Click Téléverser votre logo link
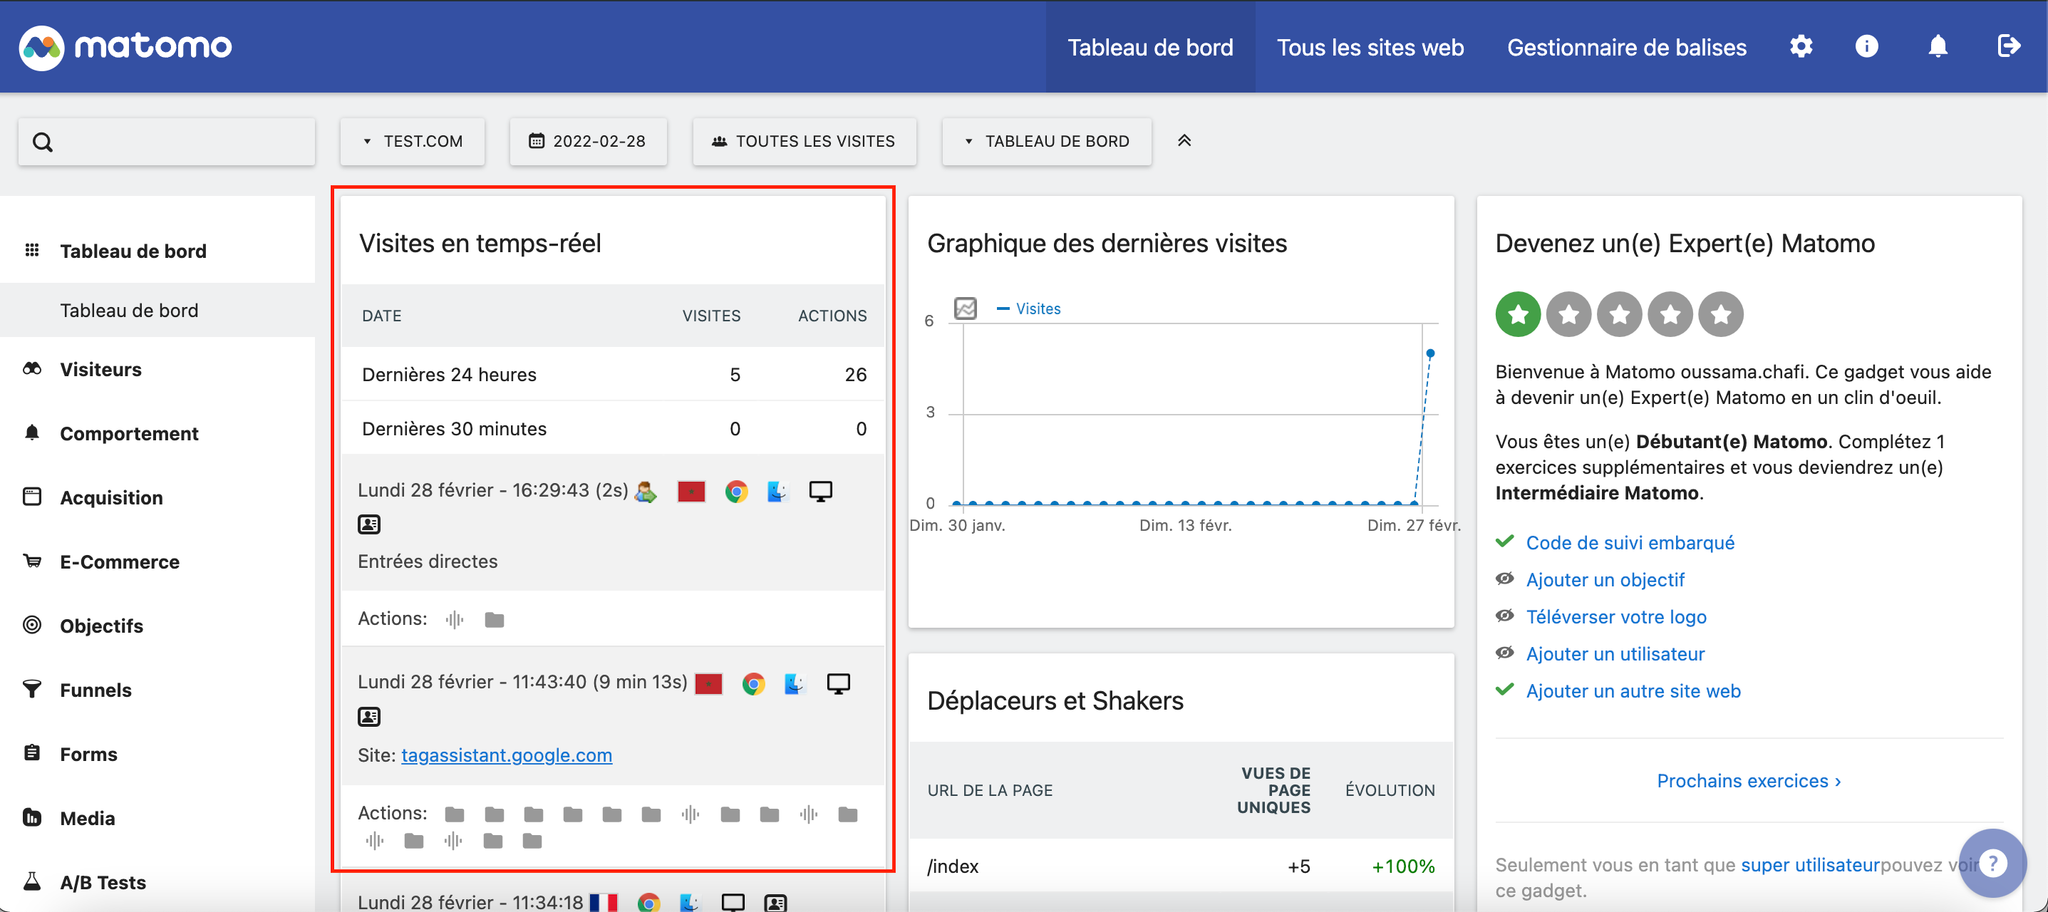 point(1616,616)
